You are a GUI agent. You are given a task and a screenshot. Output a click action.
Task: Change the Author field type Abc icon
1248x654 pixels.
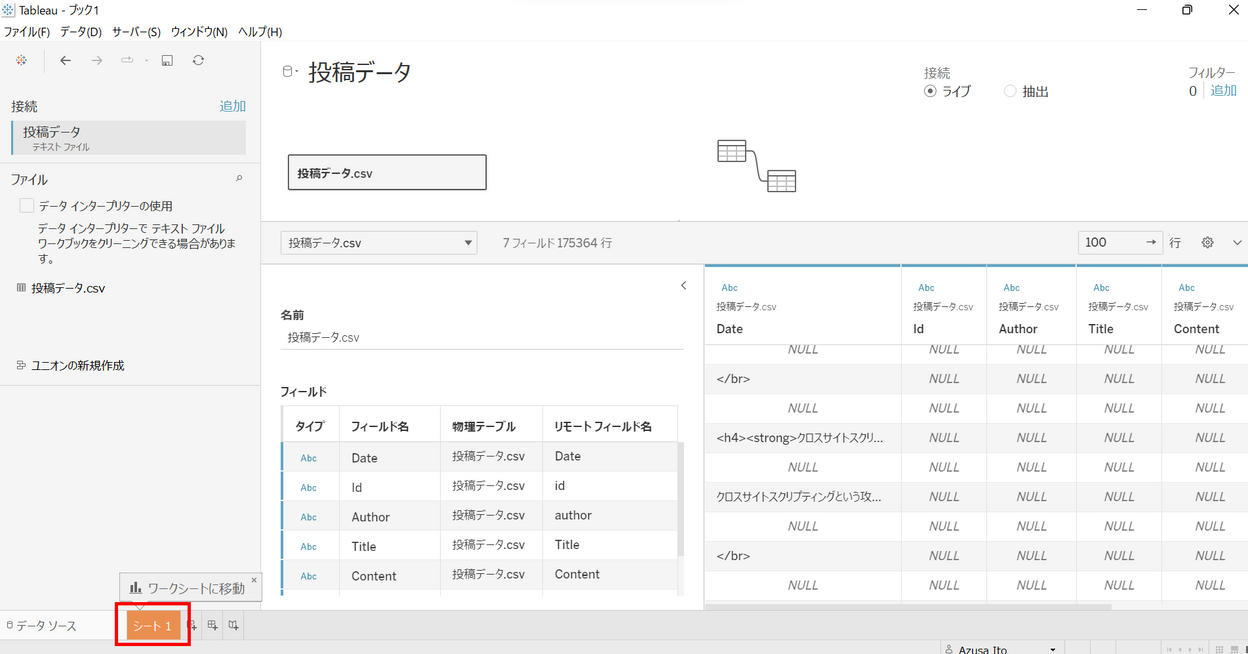point(309,517)
